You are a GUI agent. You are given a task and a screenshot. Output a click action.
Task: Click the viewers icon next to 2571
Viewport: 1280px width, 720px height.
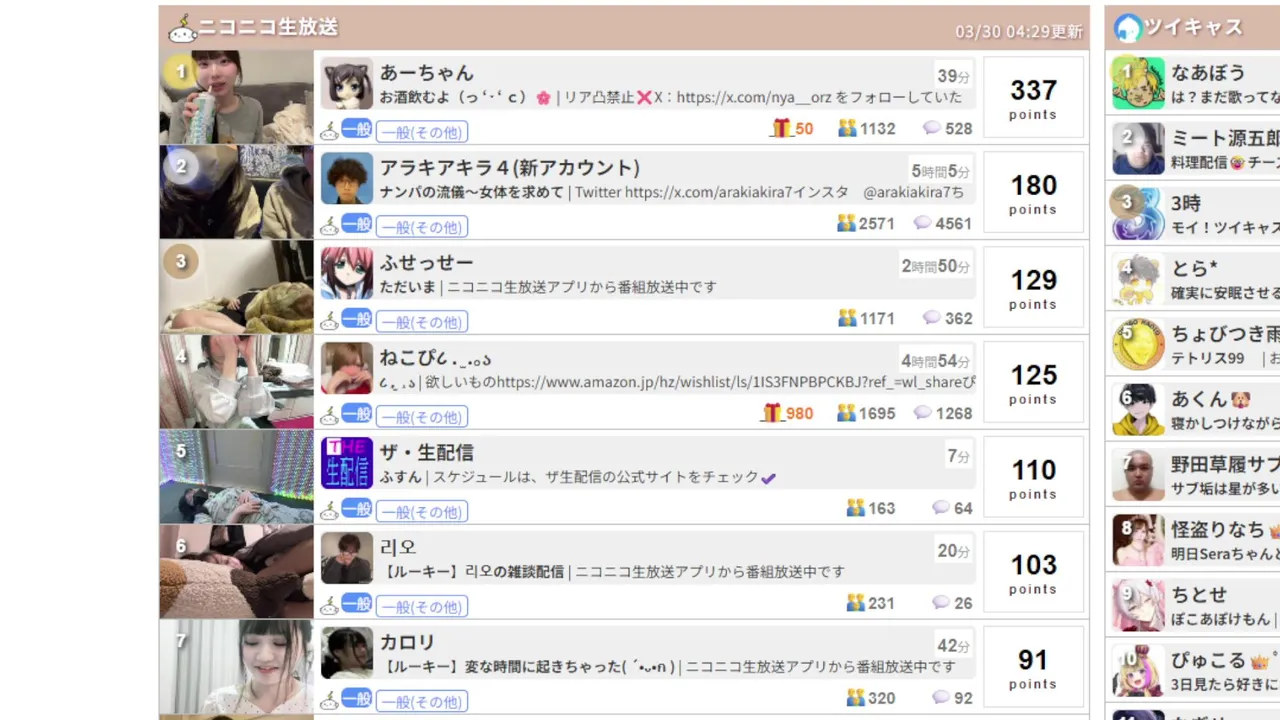[x=847, y=223]
